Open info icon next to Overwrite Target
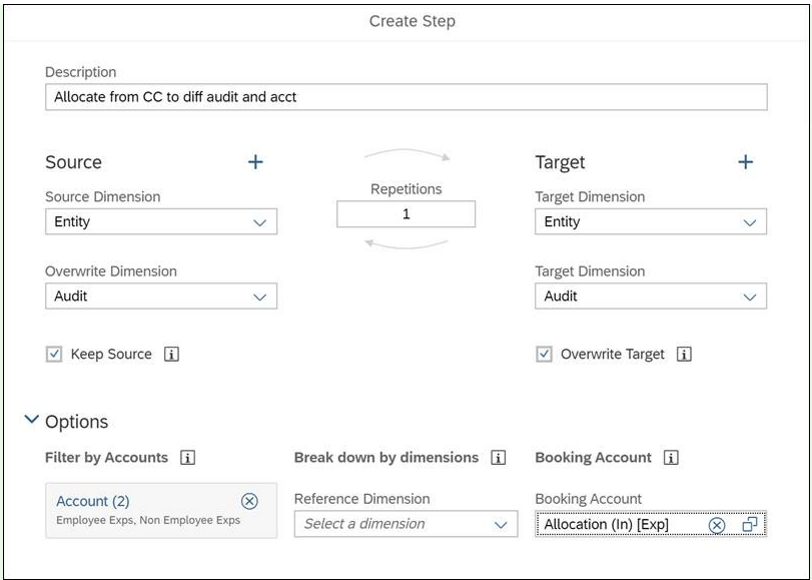This screenshot has width=812, height=580. (684, 355)
